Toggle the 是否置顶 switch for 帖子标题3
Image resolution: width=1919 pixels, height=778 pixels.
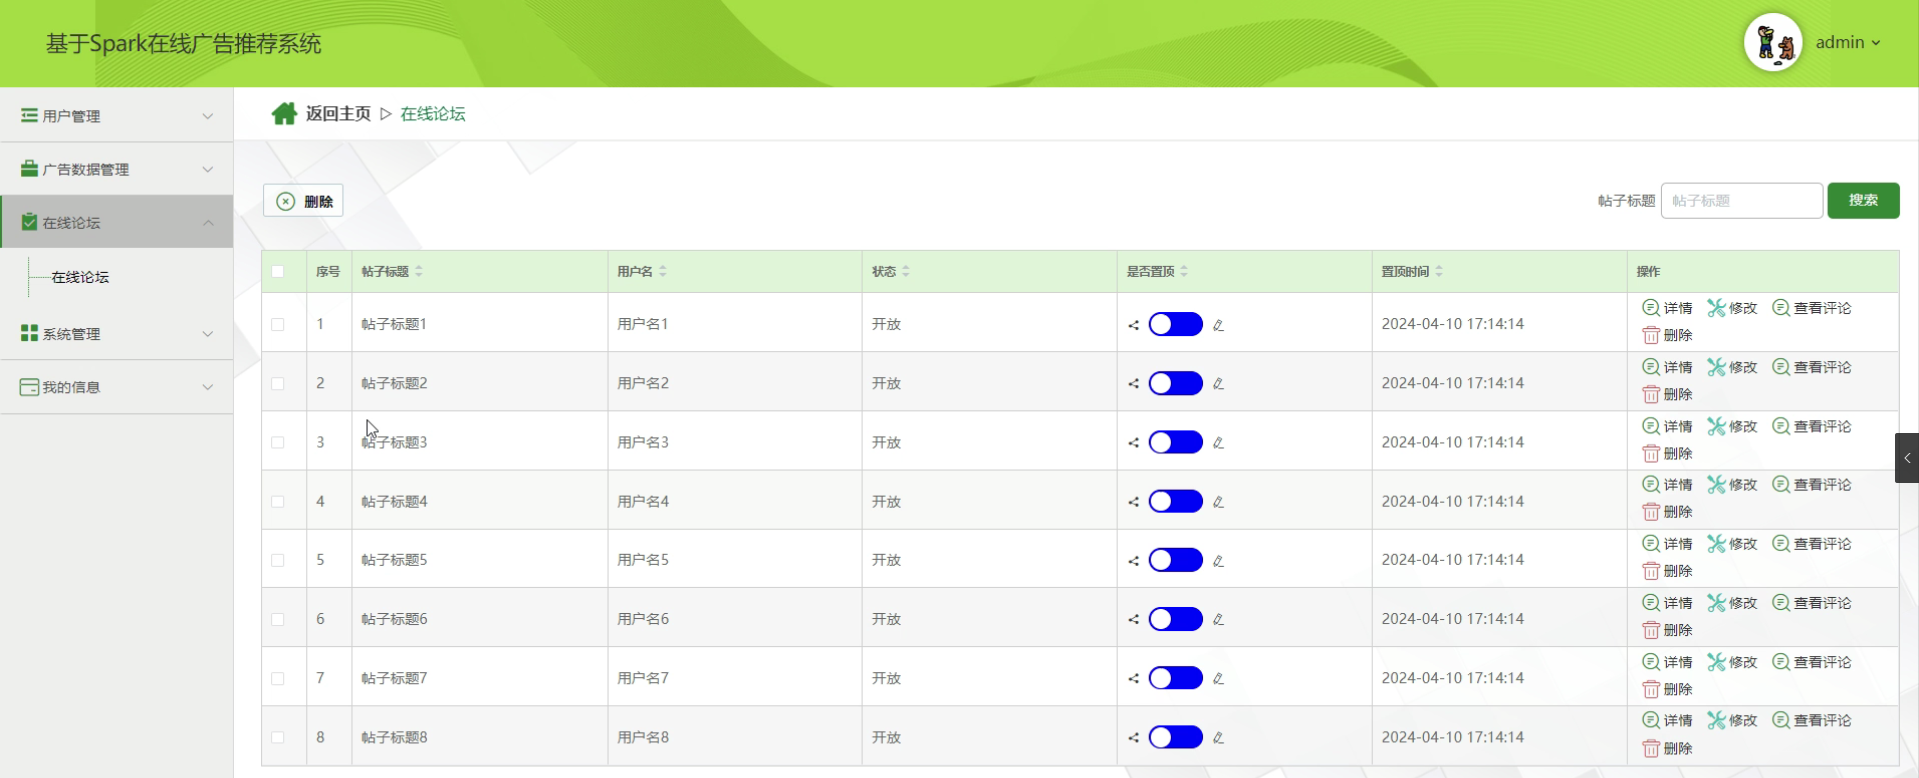coord(1175,442)
